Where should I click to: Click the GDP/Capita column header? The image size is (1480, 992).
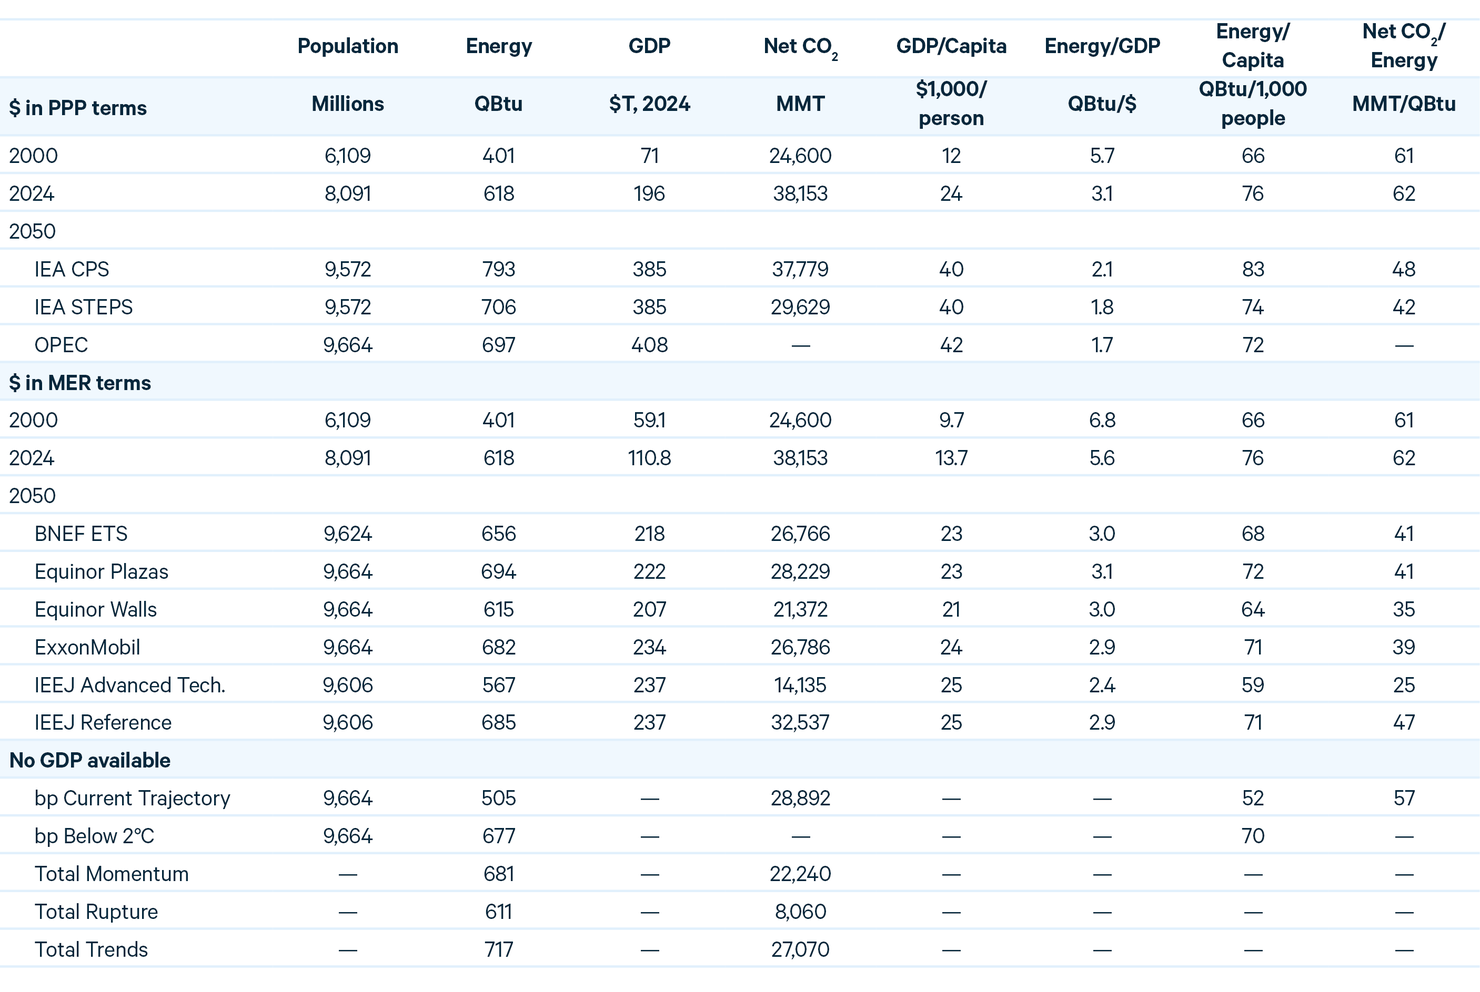[950, 46]
